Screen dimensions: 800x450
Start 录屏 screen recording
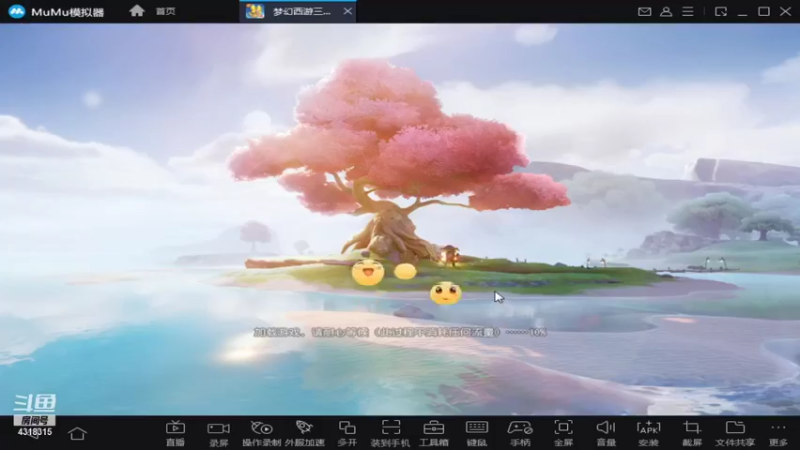pyautogui.click(x=218, y=433)
